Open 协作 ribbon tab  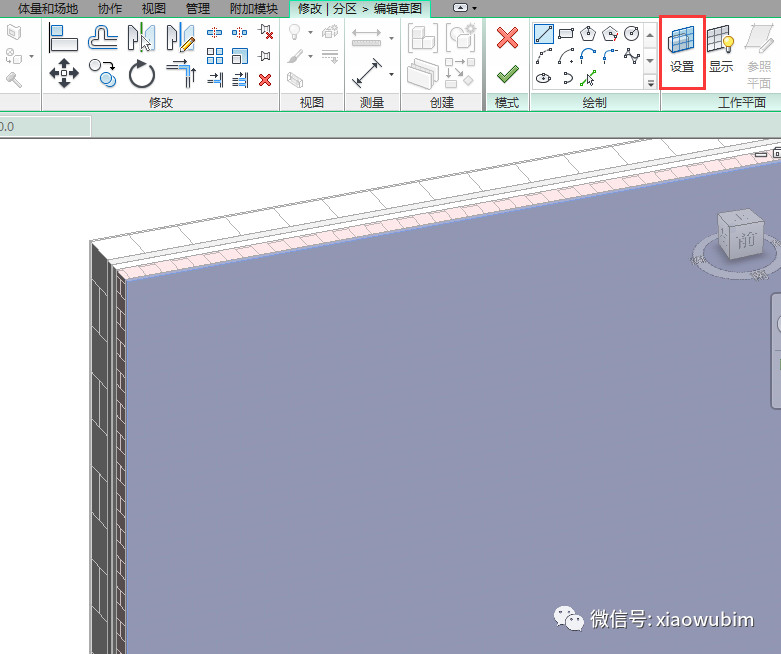click(110, 8)
